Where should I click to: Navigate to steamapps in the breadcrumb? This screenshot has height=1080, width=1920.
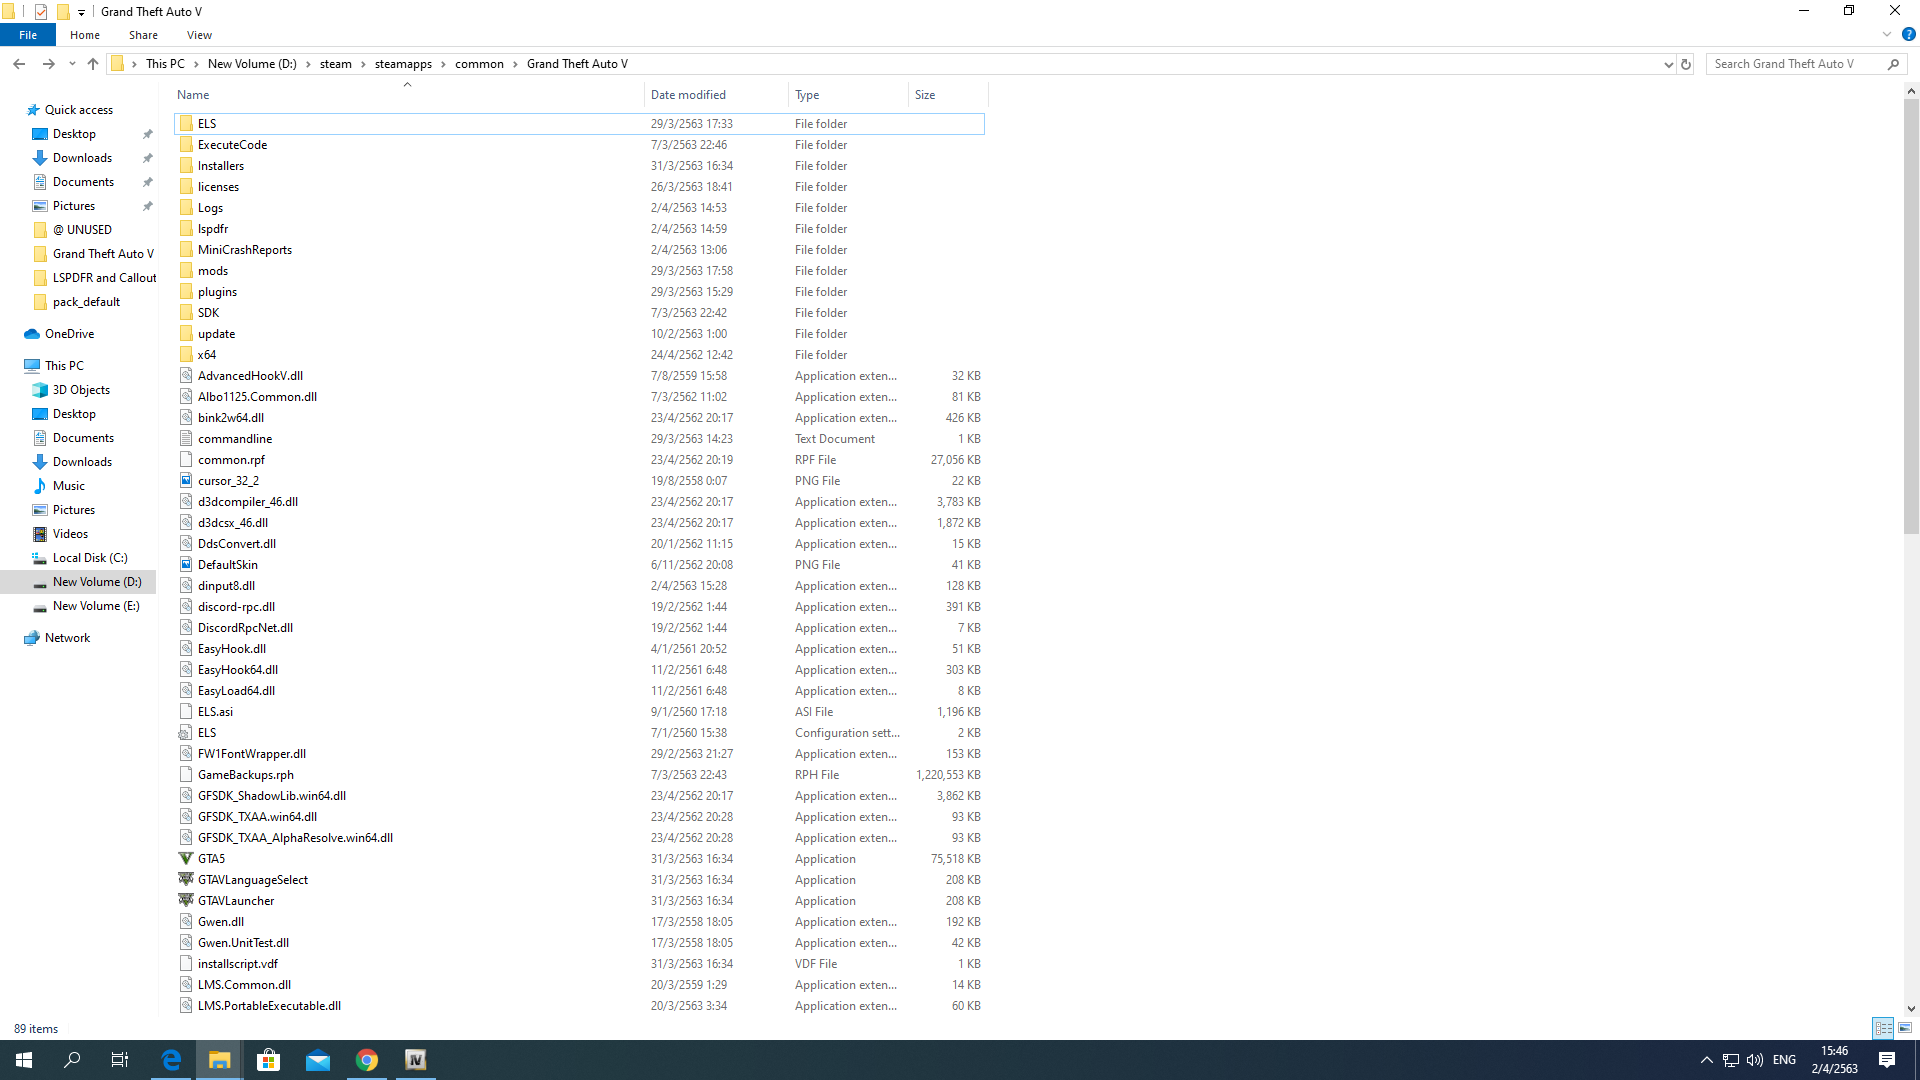[403, 64]
